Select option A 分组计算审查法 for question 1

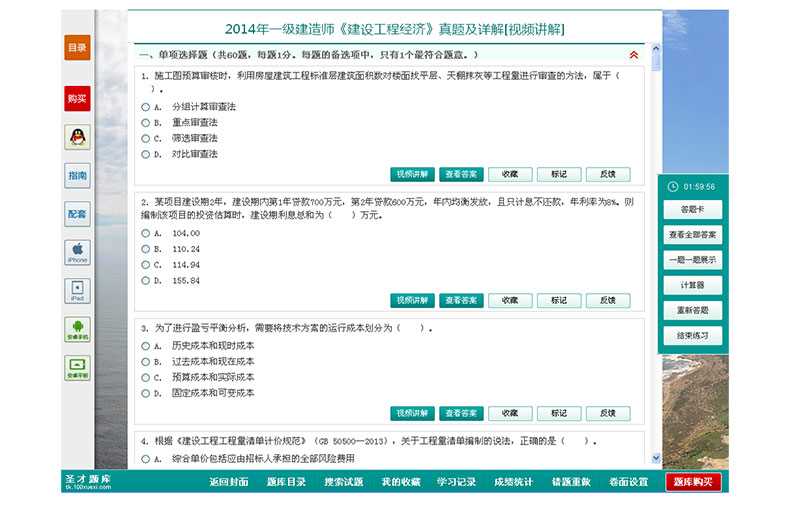point(146,106)
